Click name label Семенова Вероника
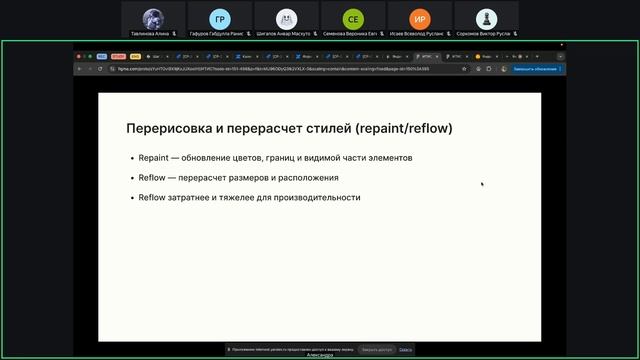The image size is (640, 360). (x=350, y=34)
